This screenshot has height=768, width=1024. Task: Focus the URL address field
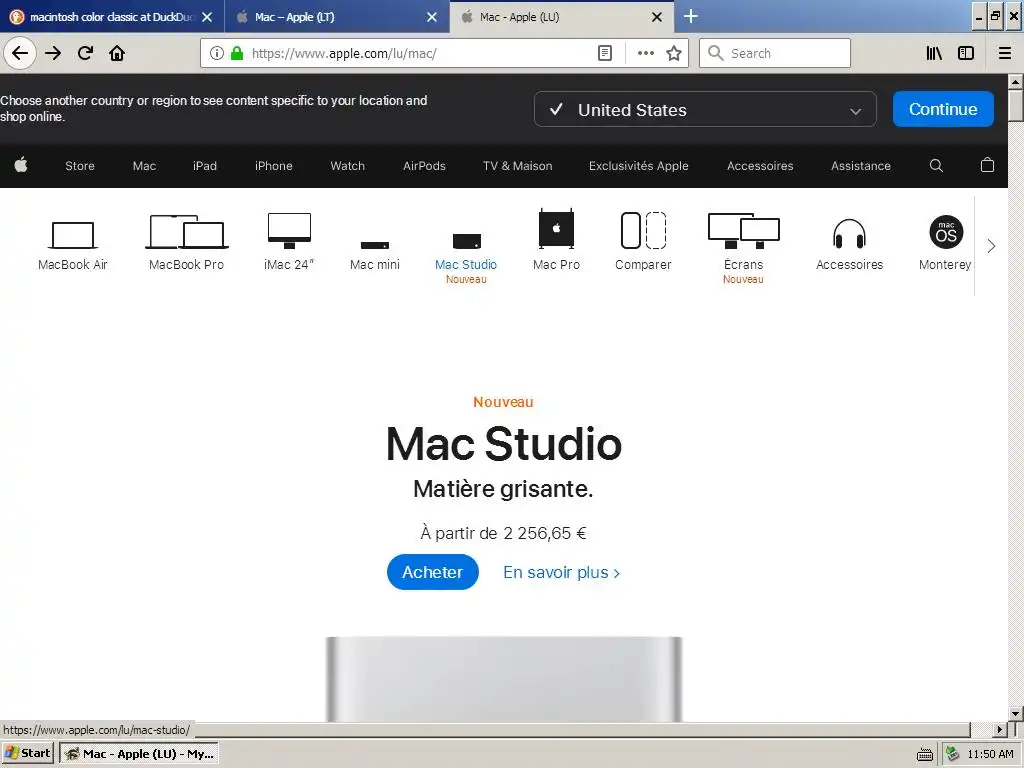(418, 54)
